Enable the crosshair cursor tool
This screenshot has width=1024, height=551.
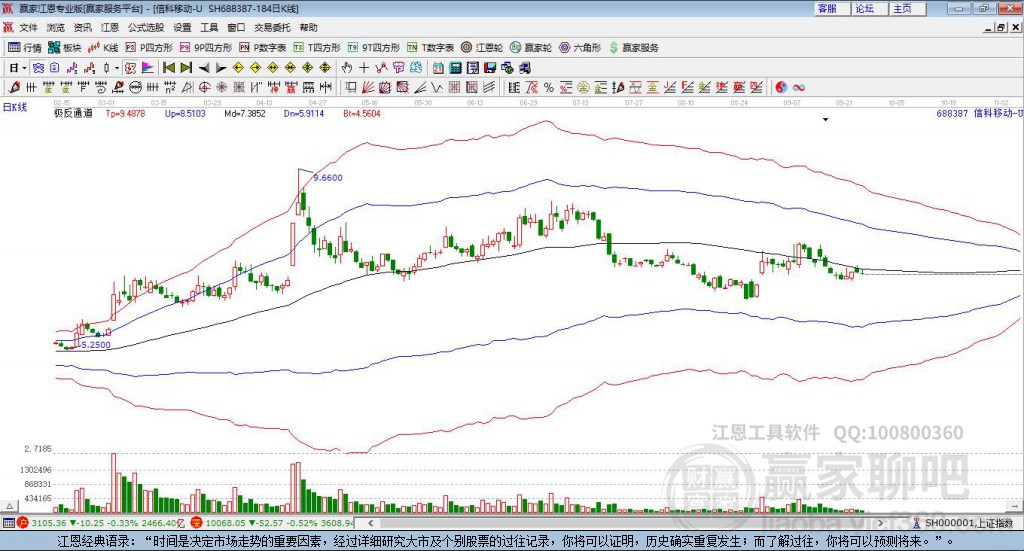pos(364,68)
